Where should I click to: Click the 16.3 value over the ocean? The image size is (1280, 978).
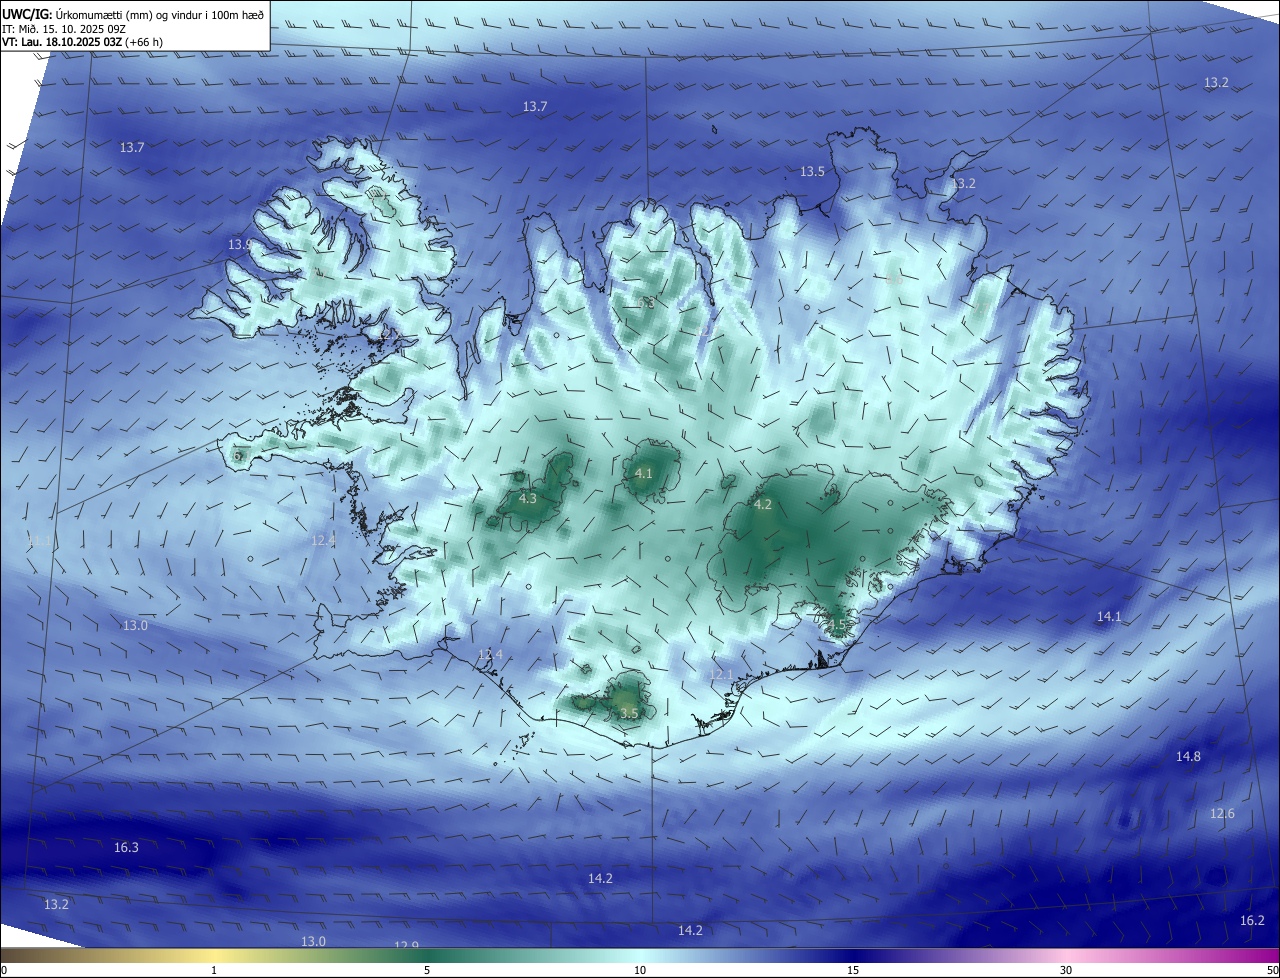pos(126,848)
